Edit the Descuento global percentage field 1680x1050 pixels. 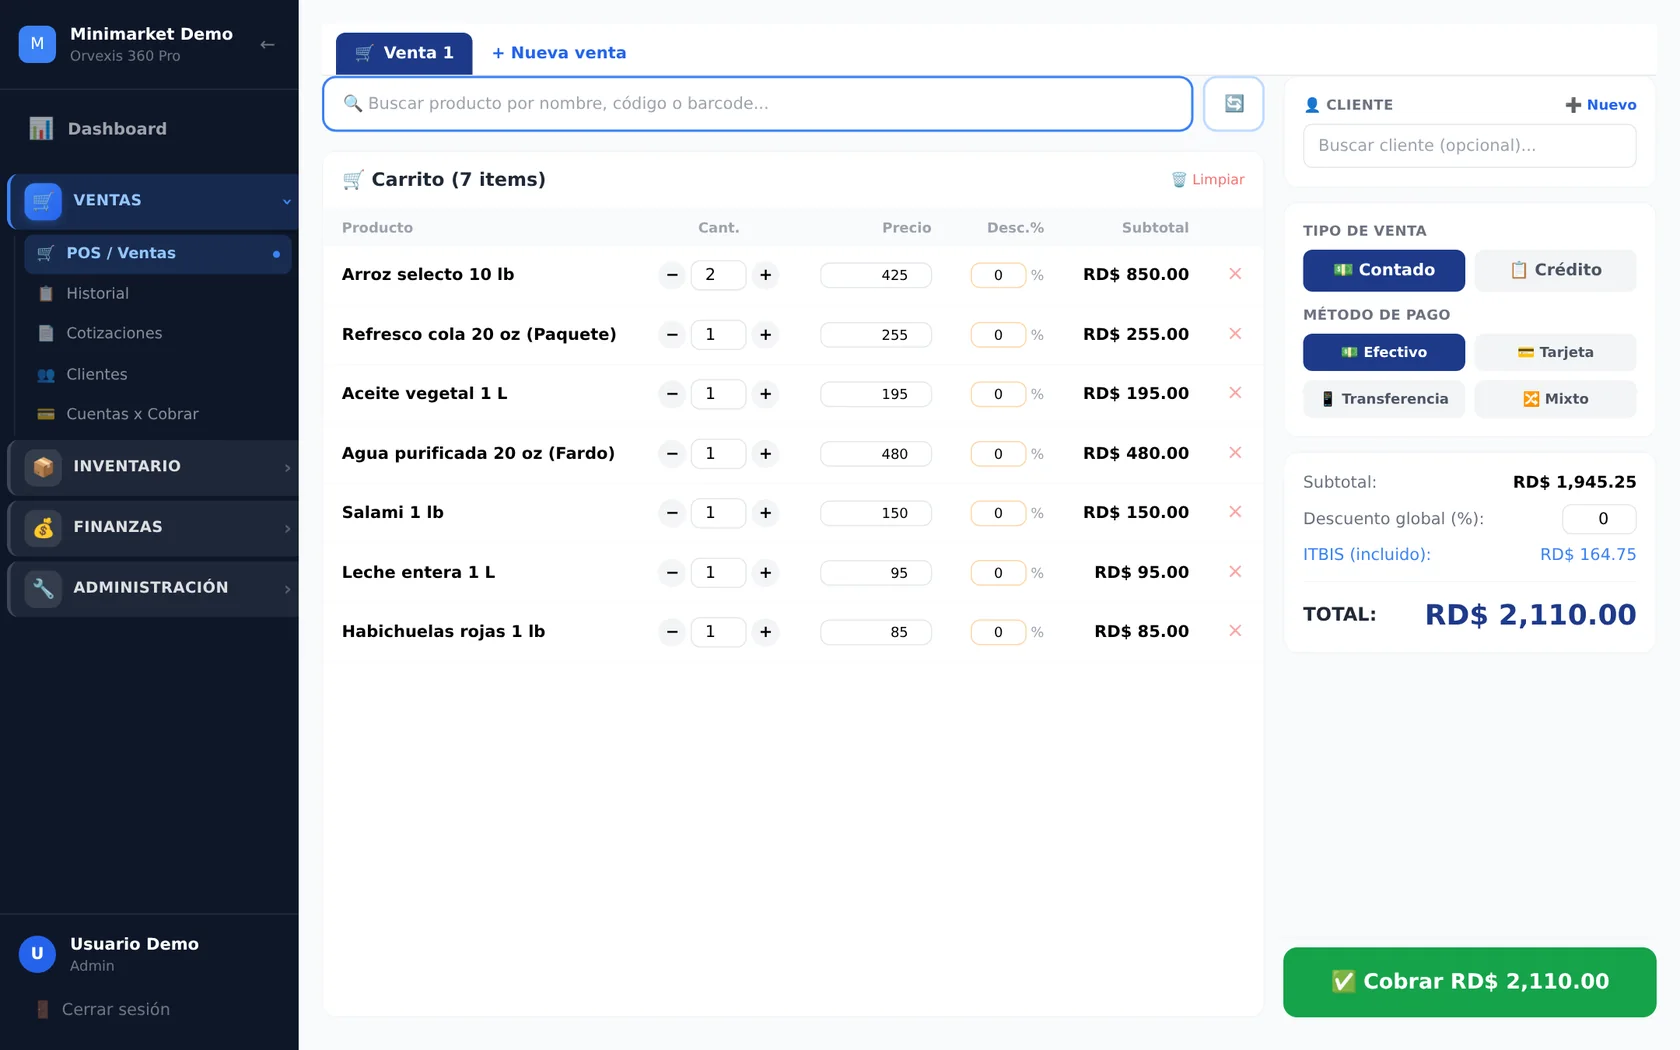[x=1599, y=519]
